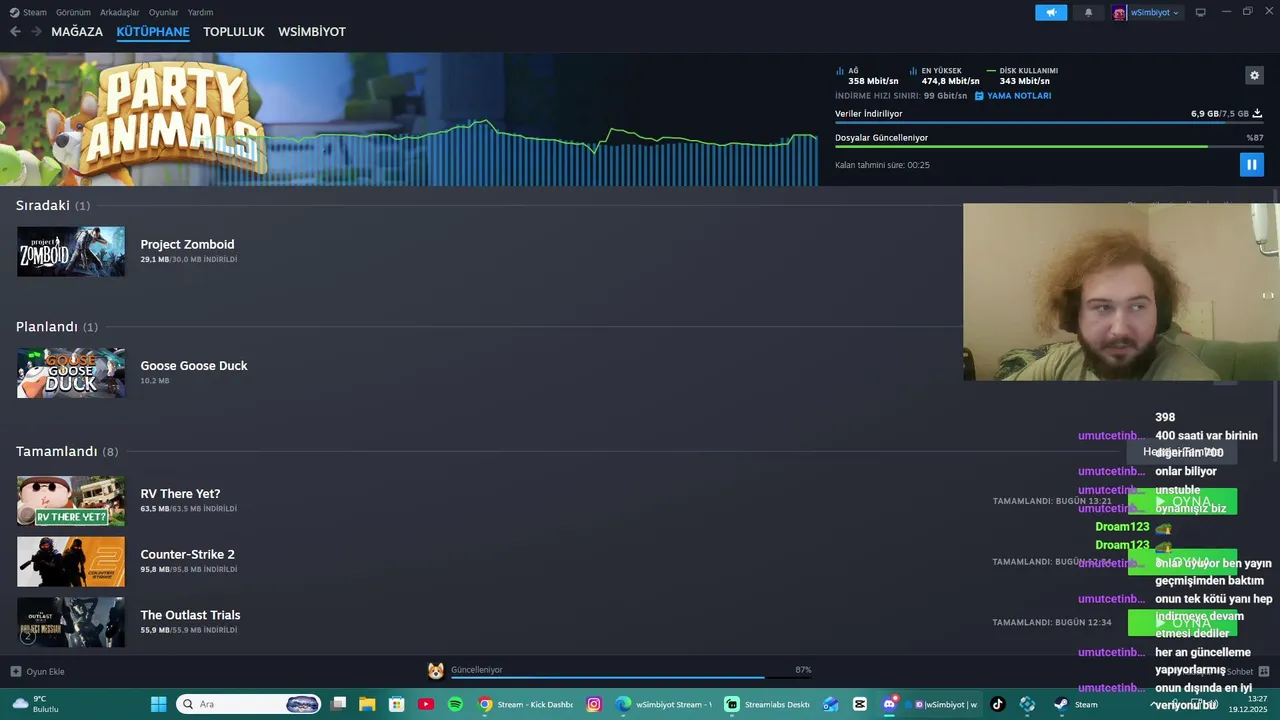This screenshot has height=720, width=1280.
Task: Open Discord from the taskbar
Action: pos(889,704)
